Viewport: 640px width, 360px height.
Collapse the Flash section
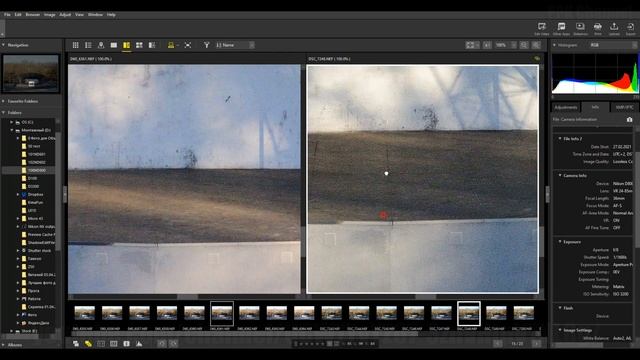[560, 308]
